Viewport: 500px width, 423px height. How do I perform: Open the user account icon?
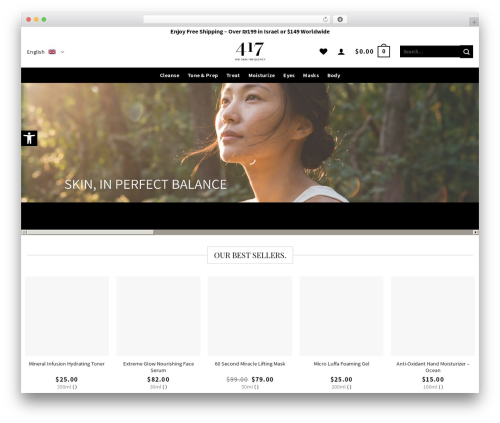coord(341,52)
